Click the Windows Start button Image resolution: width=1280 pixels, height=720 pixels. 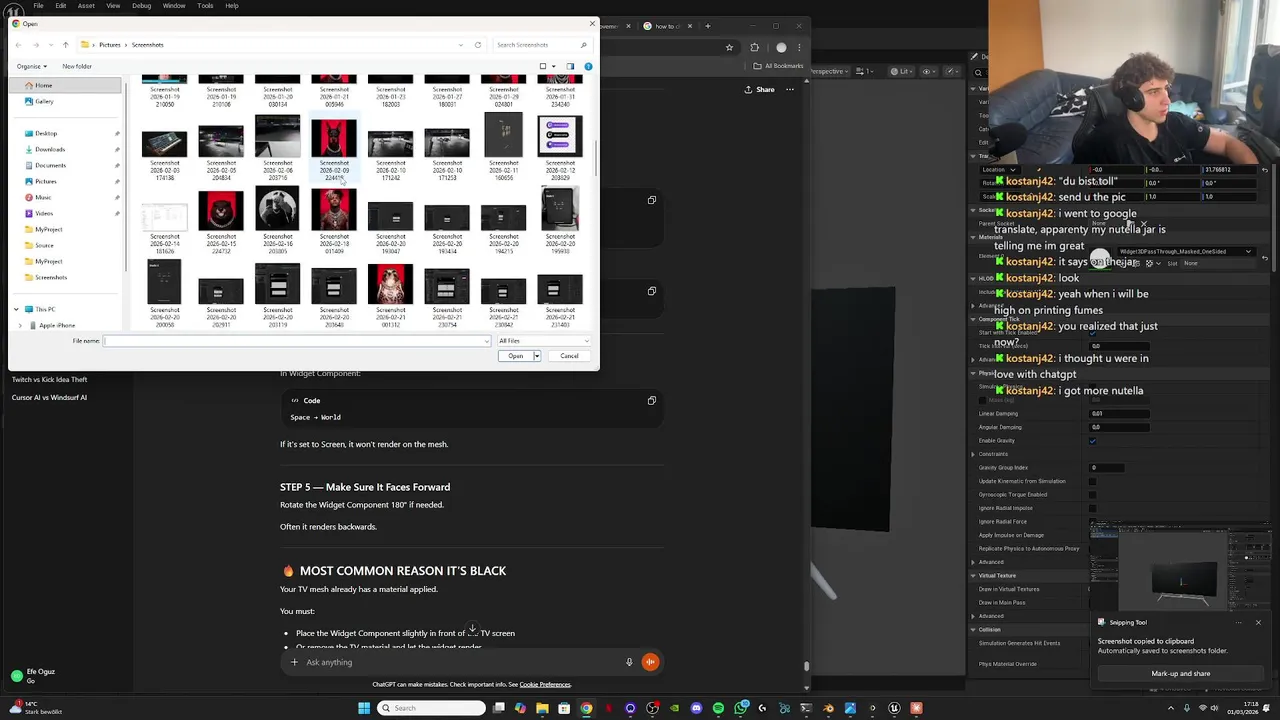point(364,708)
